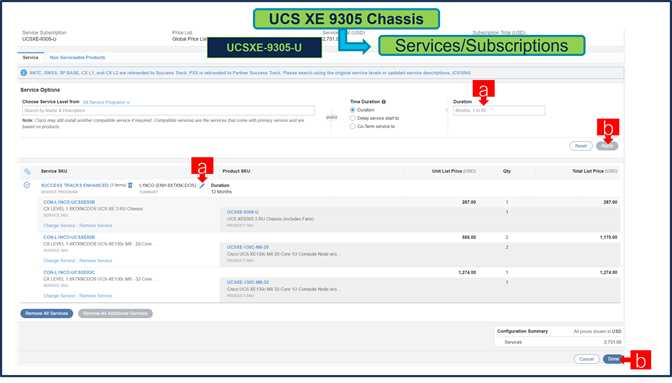Open the SUCCESS TRACKS ENHANCED link
Screen dimensions: 672x383
(75, 186)
